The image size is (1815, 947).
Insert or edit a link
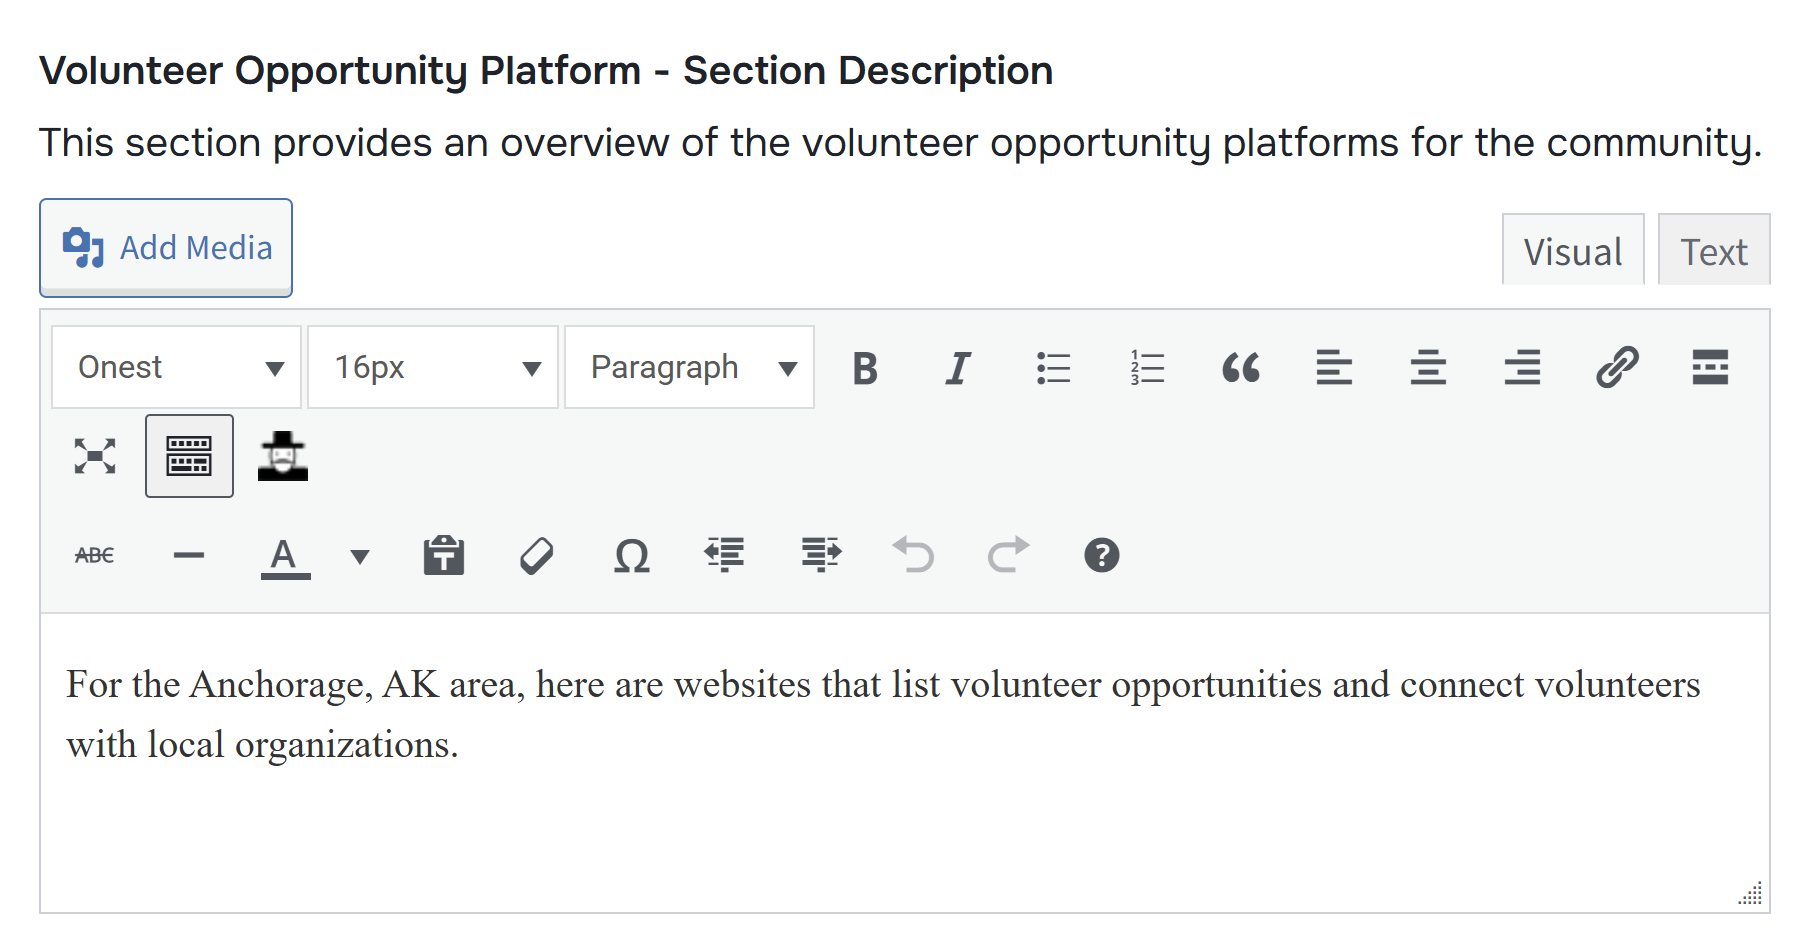pyautogui.click(x=1617, y=368)
